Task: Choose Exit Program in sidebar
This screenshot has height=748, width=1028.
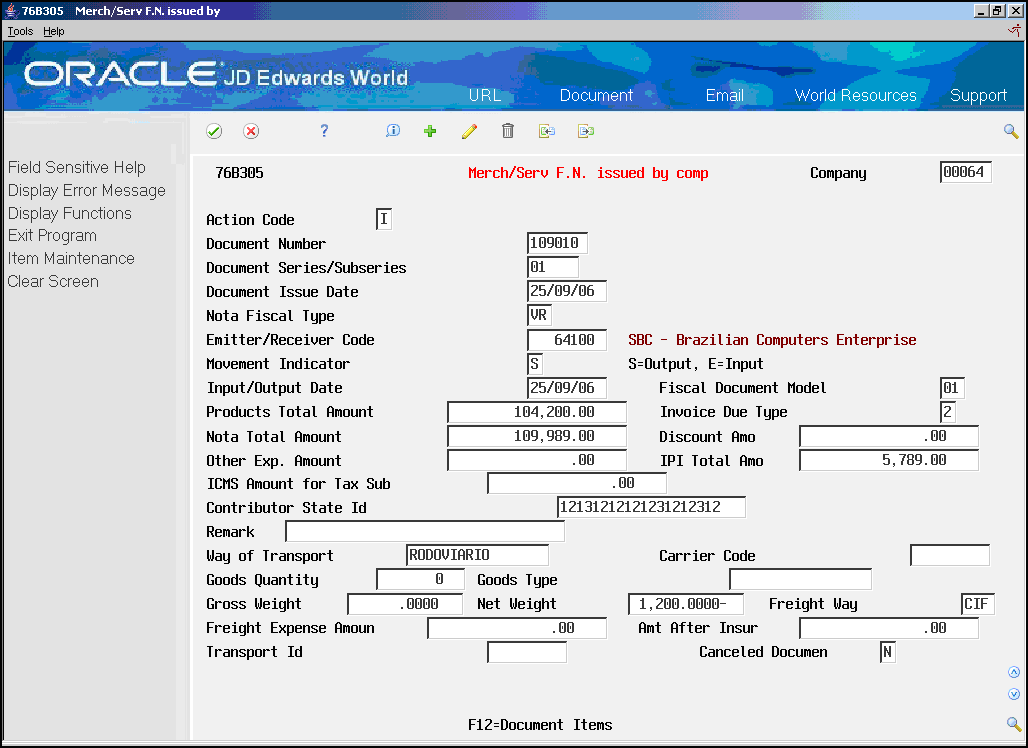Action: (52, 236)
